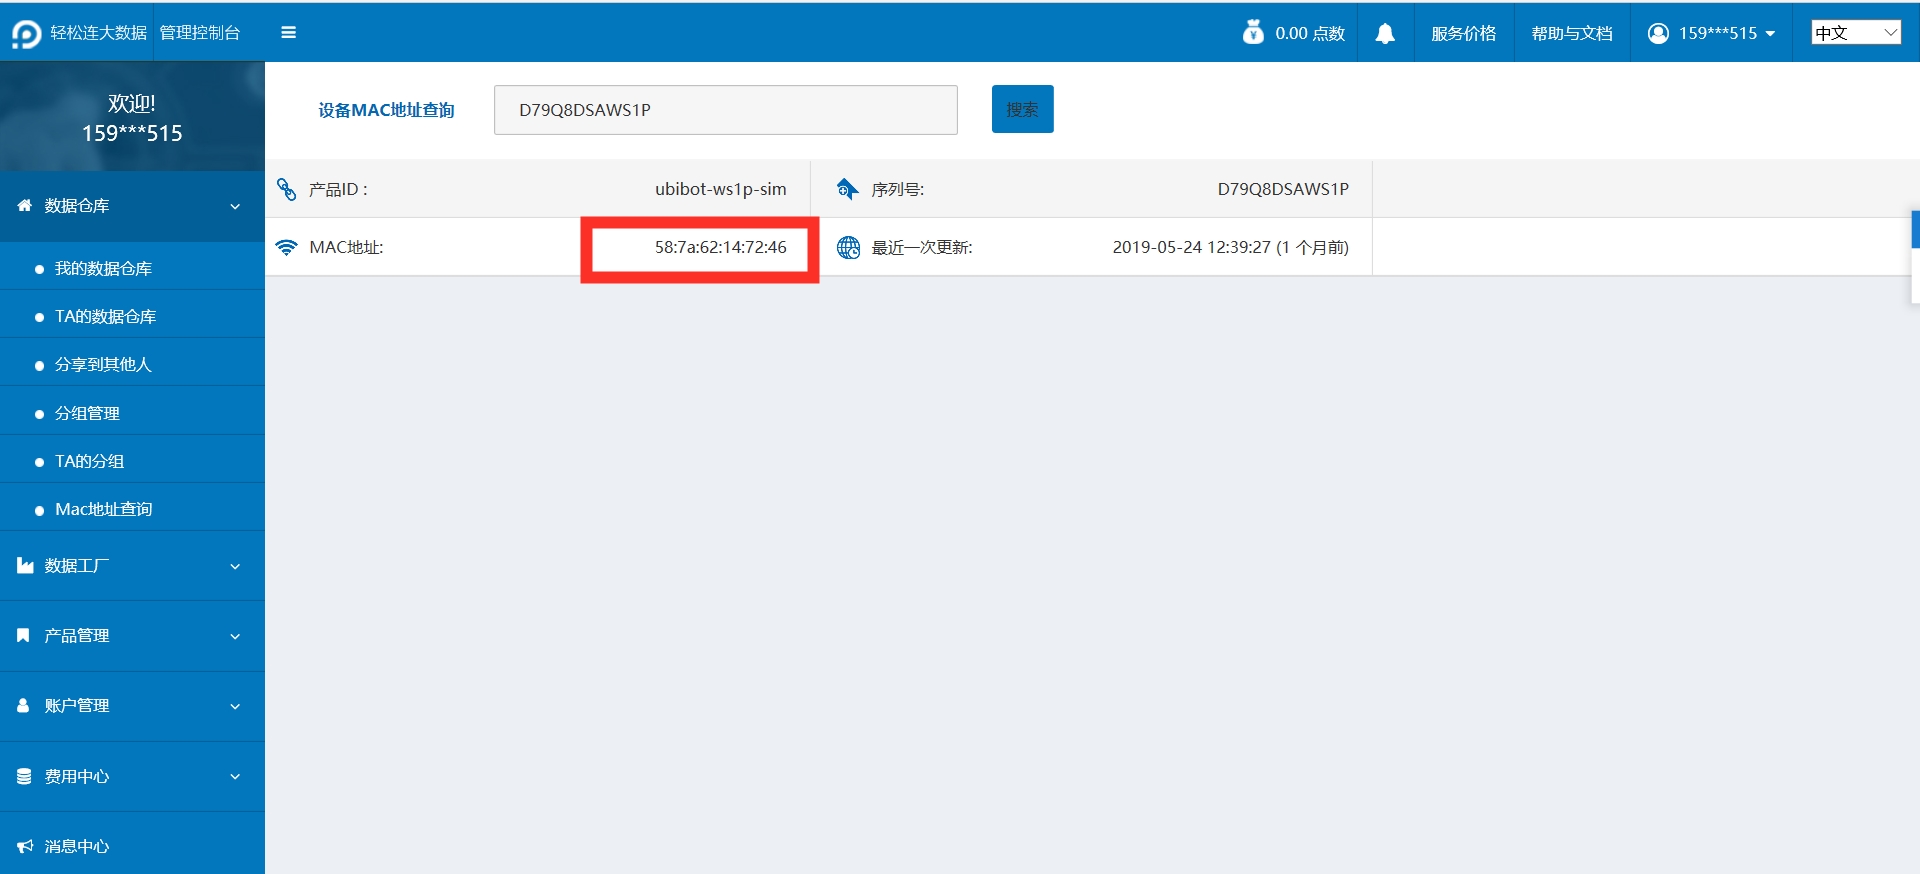Open 我的数据仓库 menu item

[x=132, y=268]
